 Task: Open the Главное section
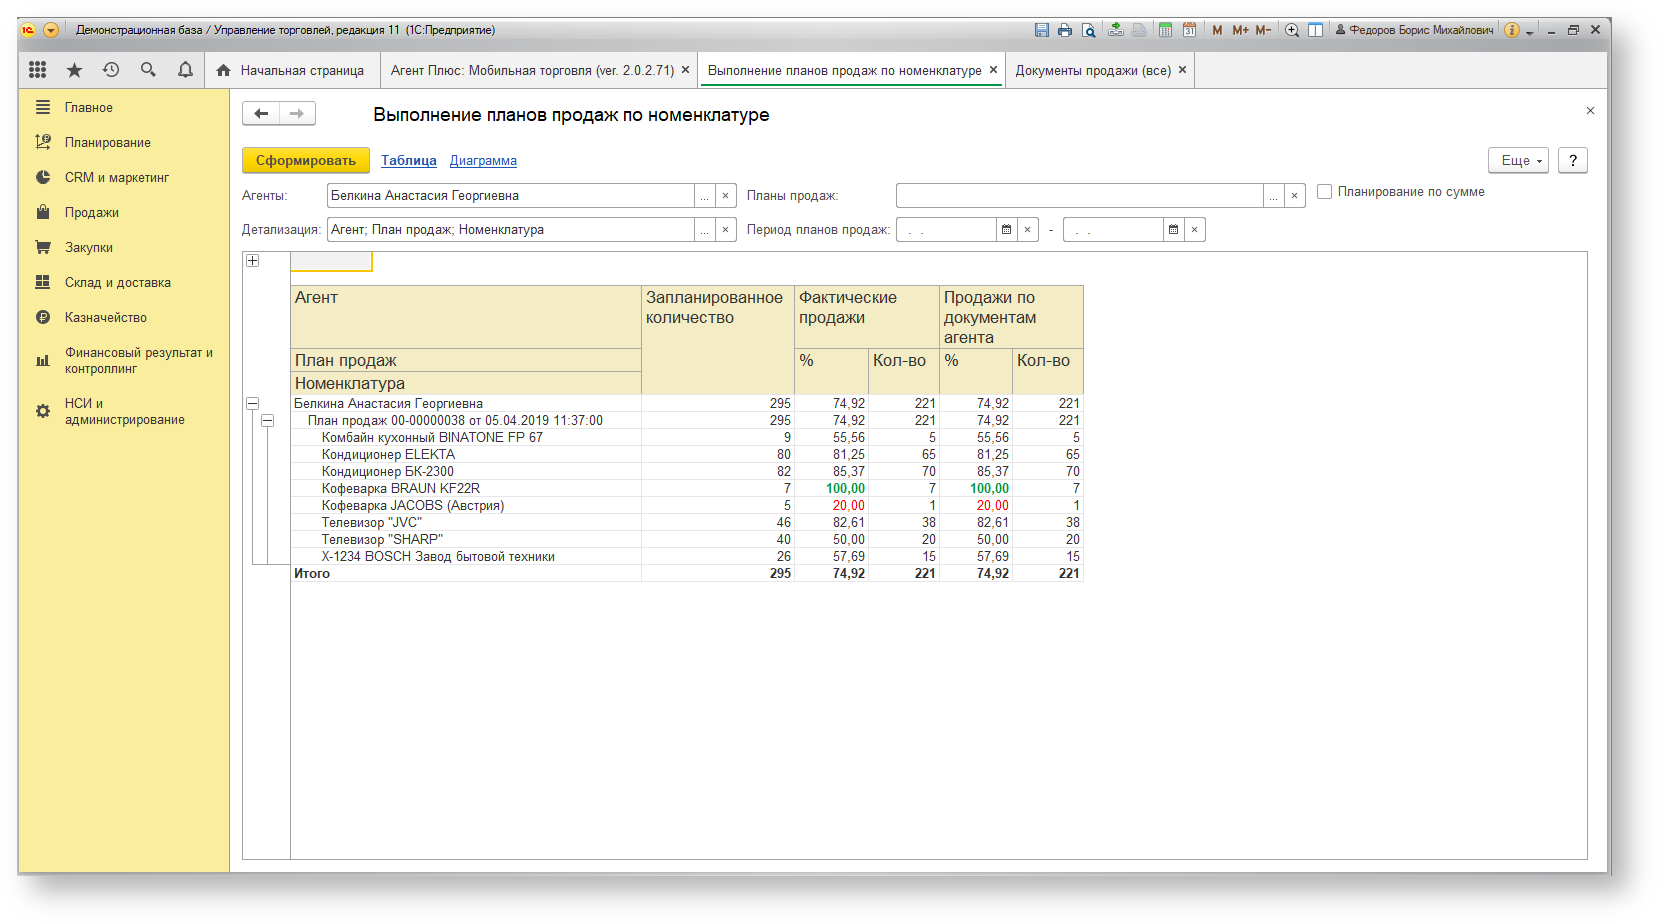88,107
